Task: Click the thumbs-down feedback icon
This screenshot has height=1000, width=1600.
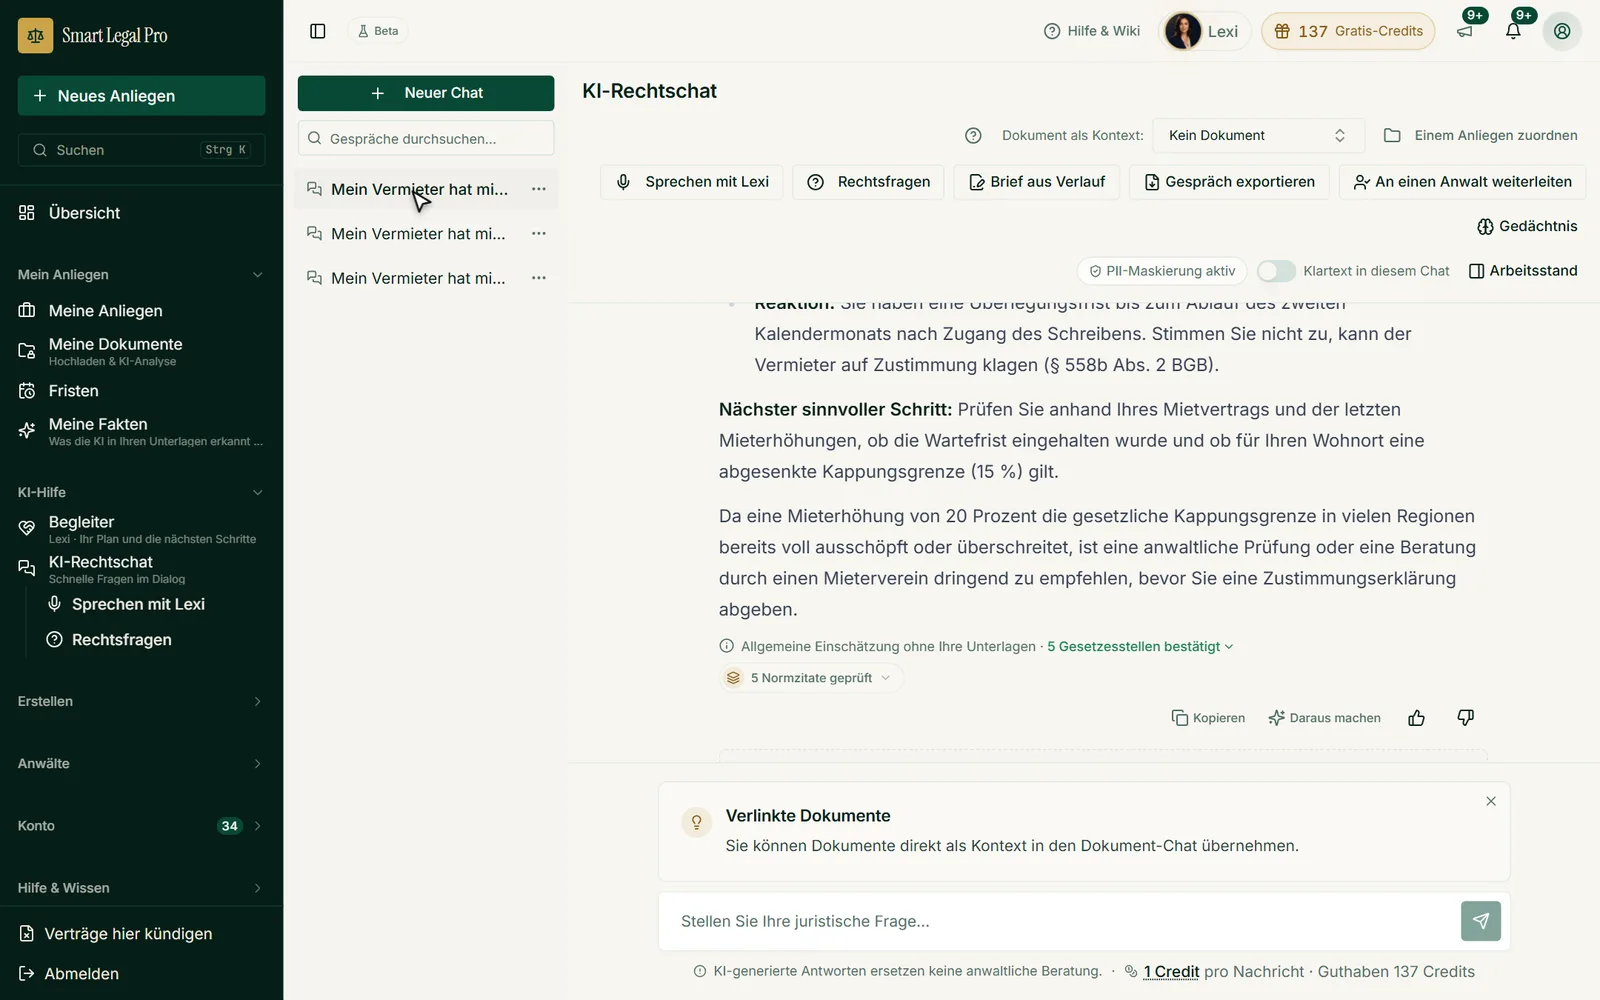Action: [1466, 718]
